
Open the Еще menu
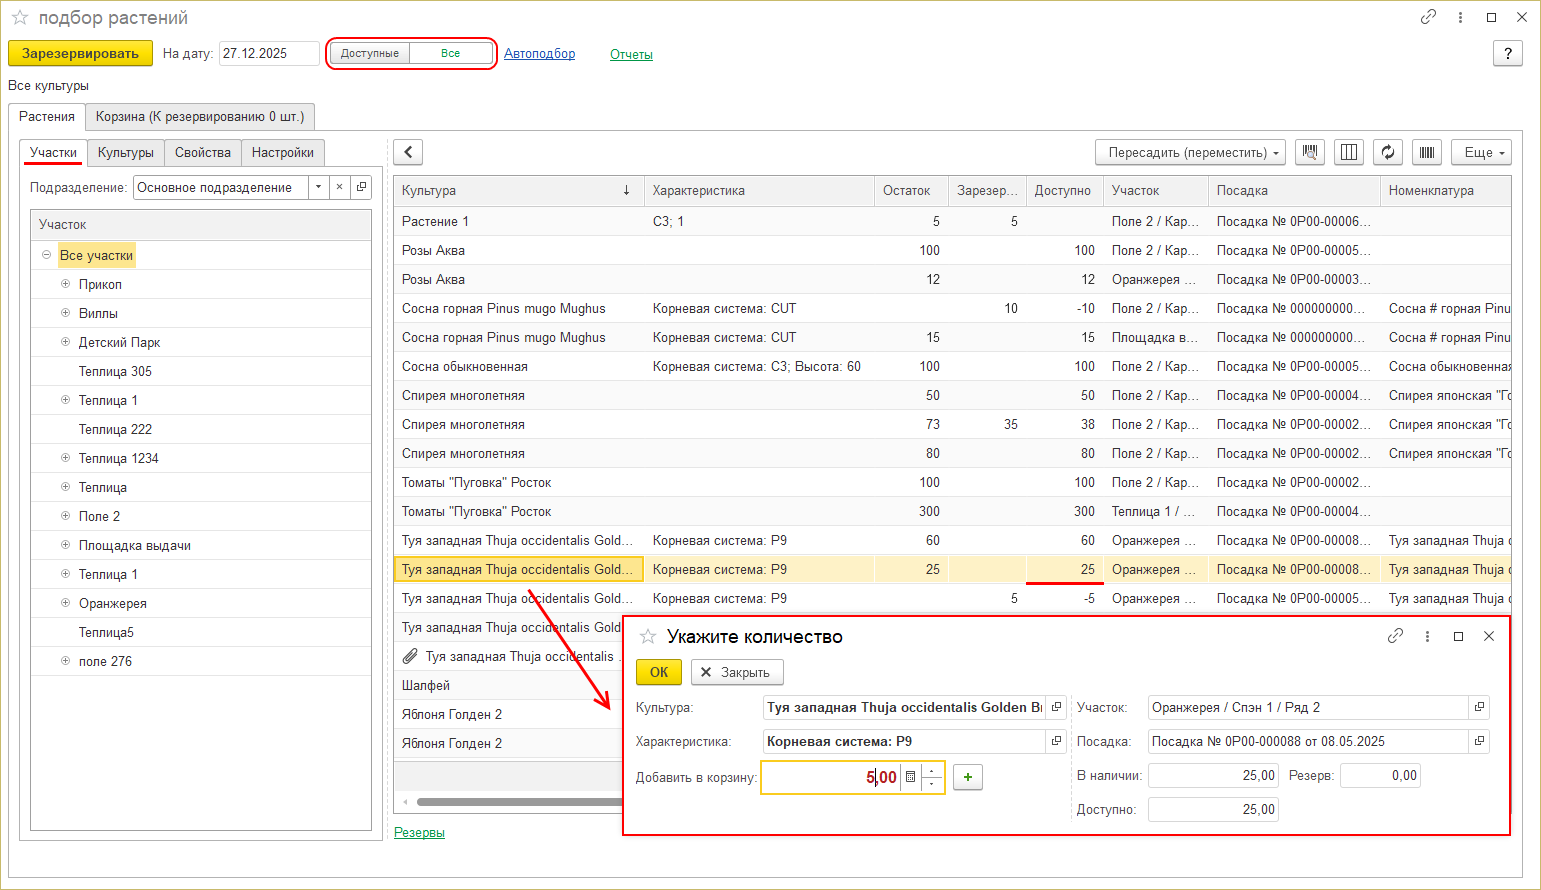click(x=1480, y=153)
